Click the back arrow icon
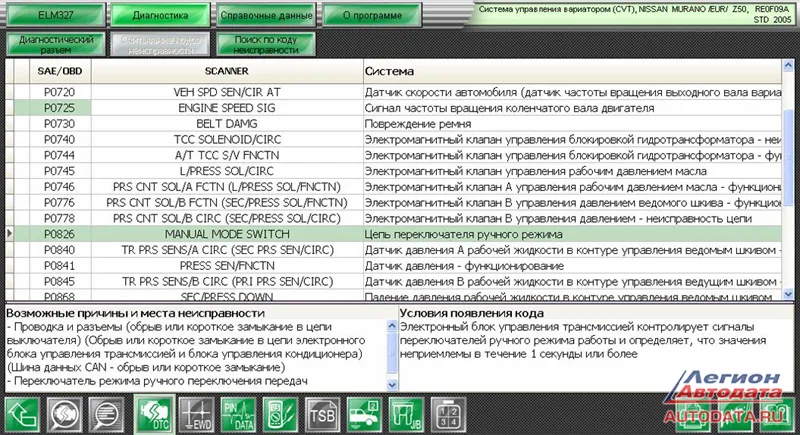Screen dimensions: 800x435 22,415
